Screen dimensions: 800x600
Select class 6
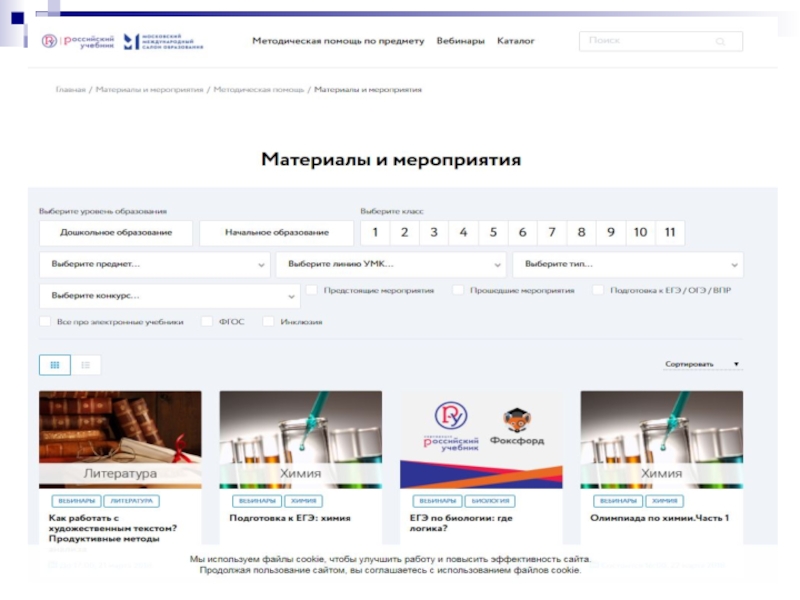pyautogui.click(x=522, y=233)
